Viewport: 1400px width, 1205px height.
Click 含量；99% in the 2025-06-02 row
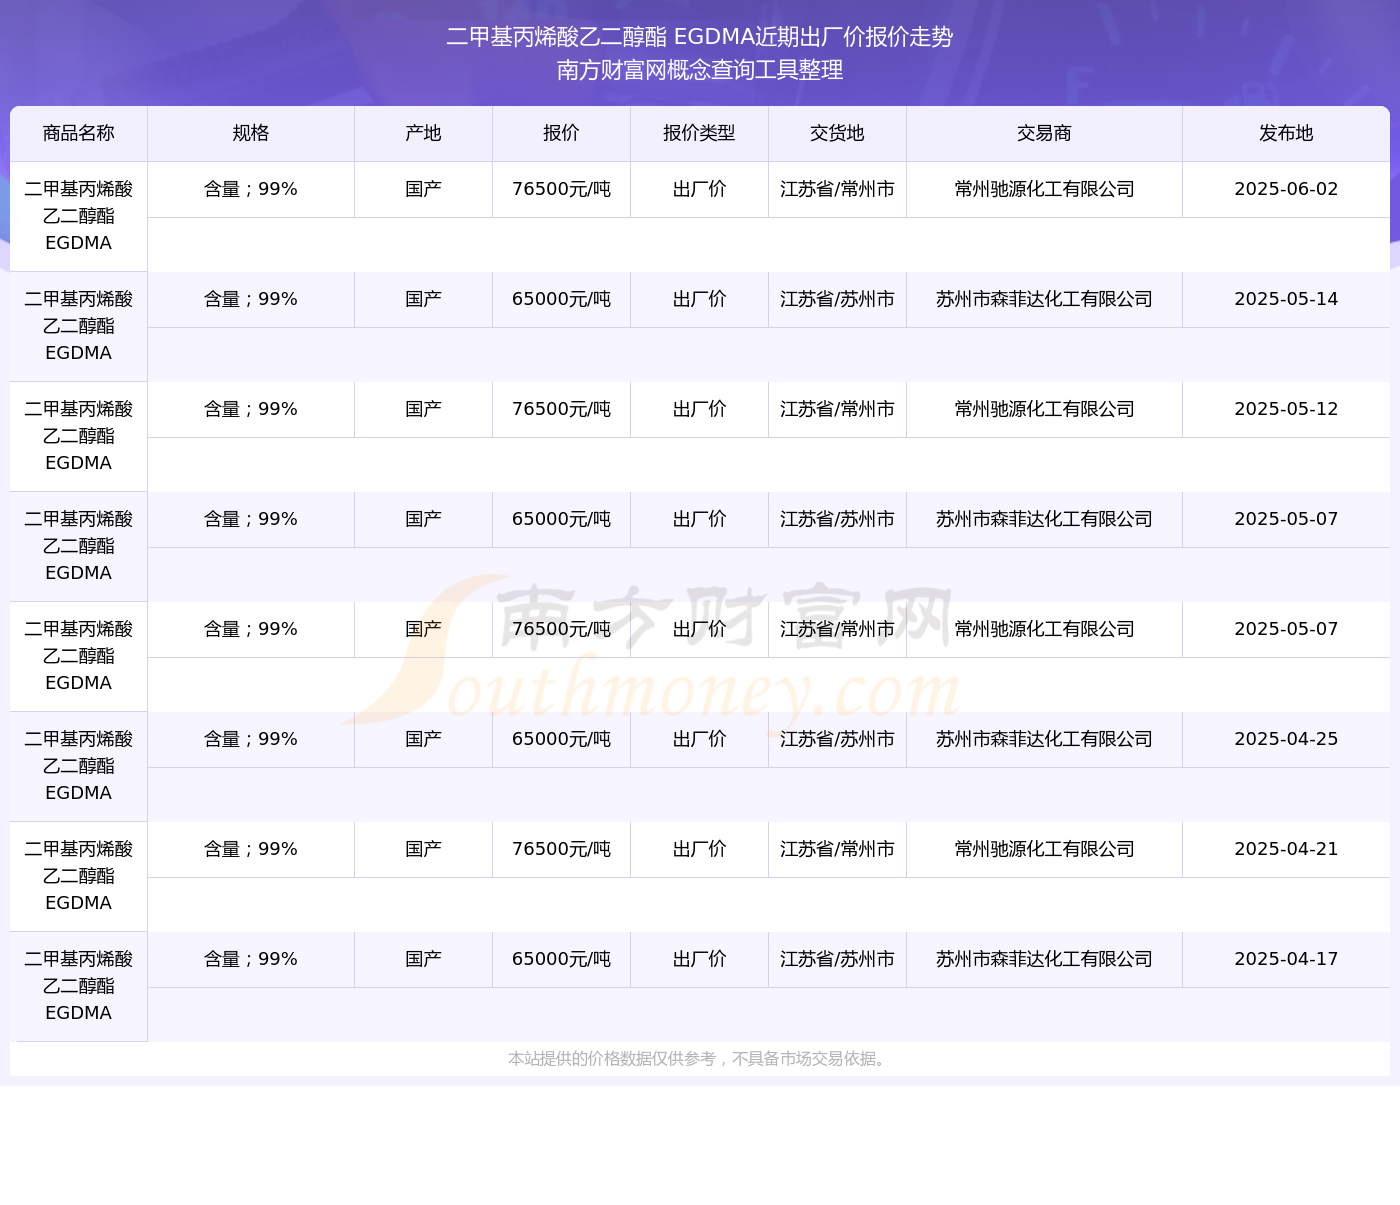click(x=251, y=189)
